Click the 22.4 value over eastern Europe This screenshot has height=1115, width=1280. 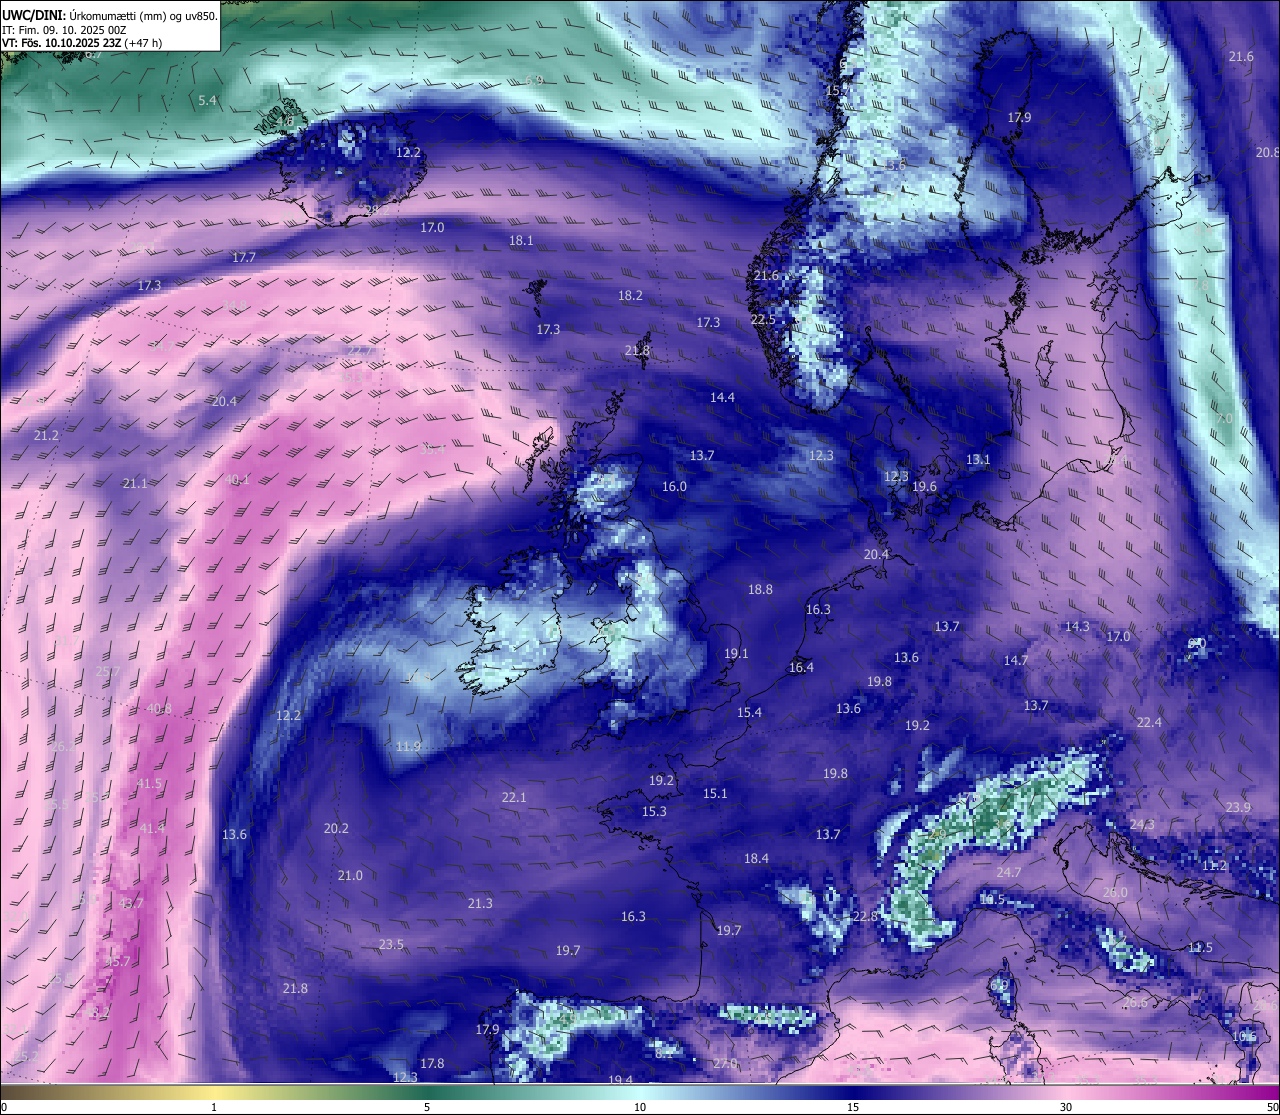point(1149,722)
